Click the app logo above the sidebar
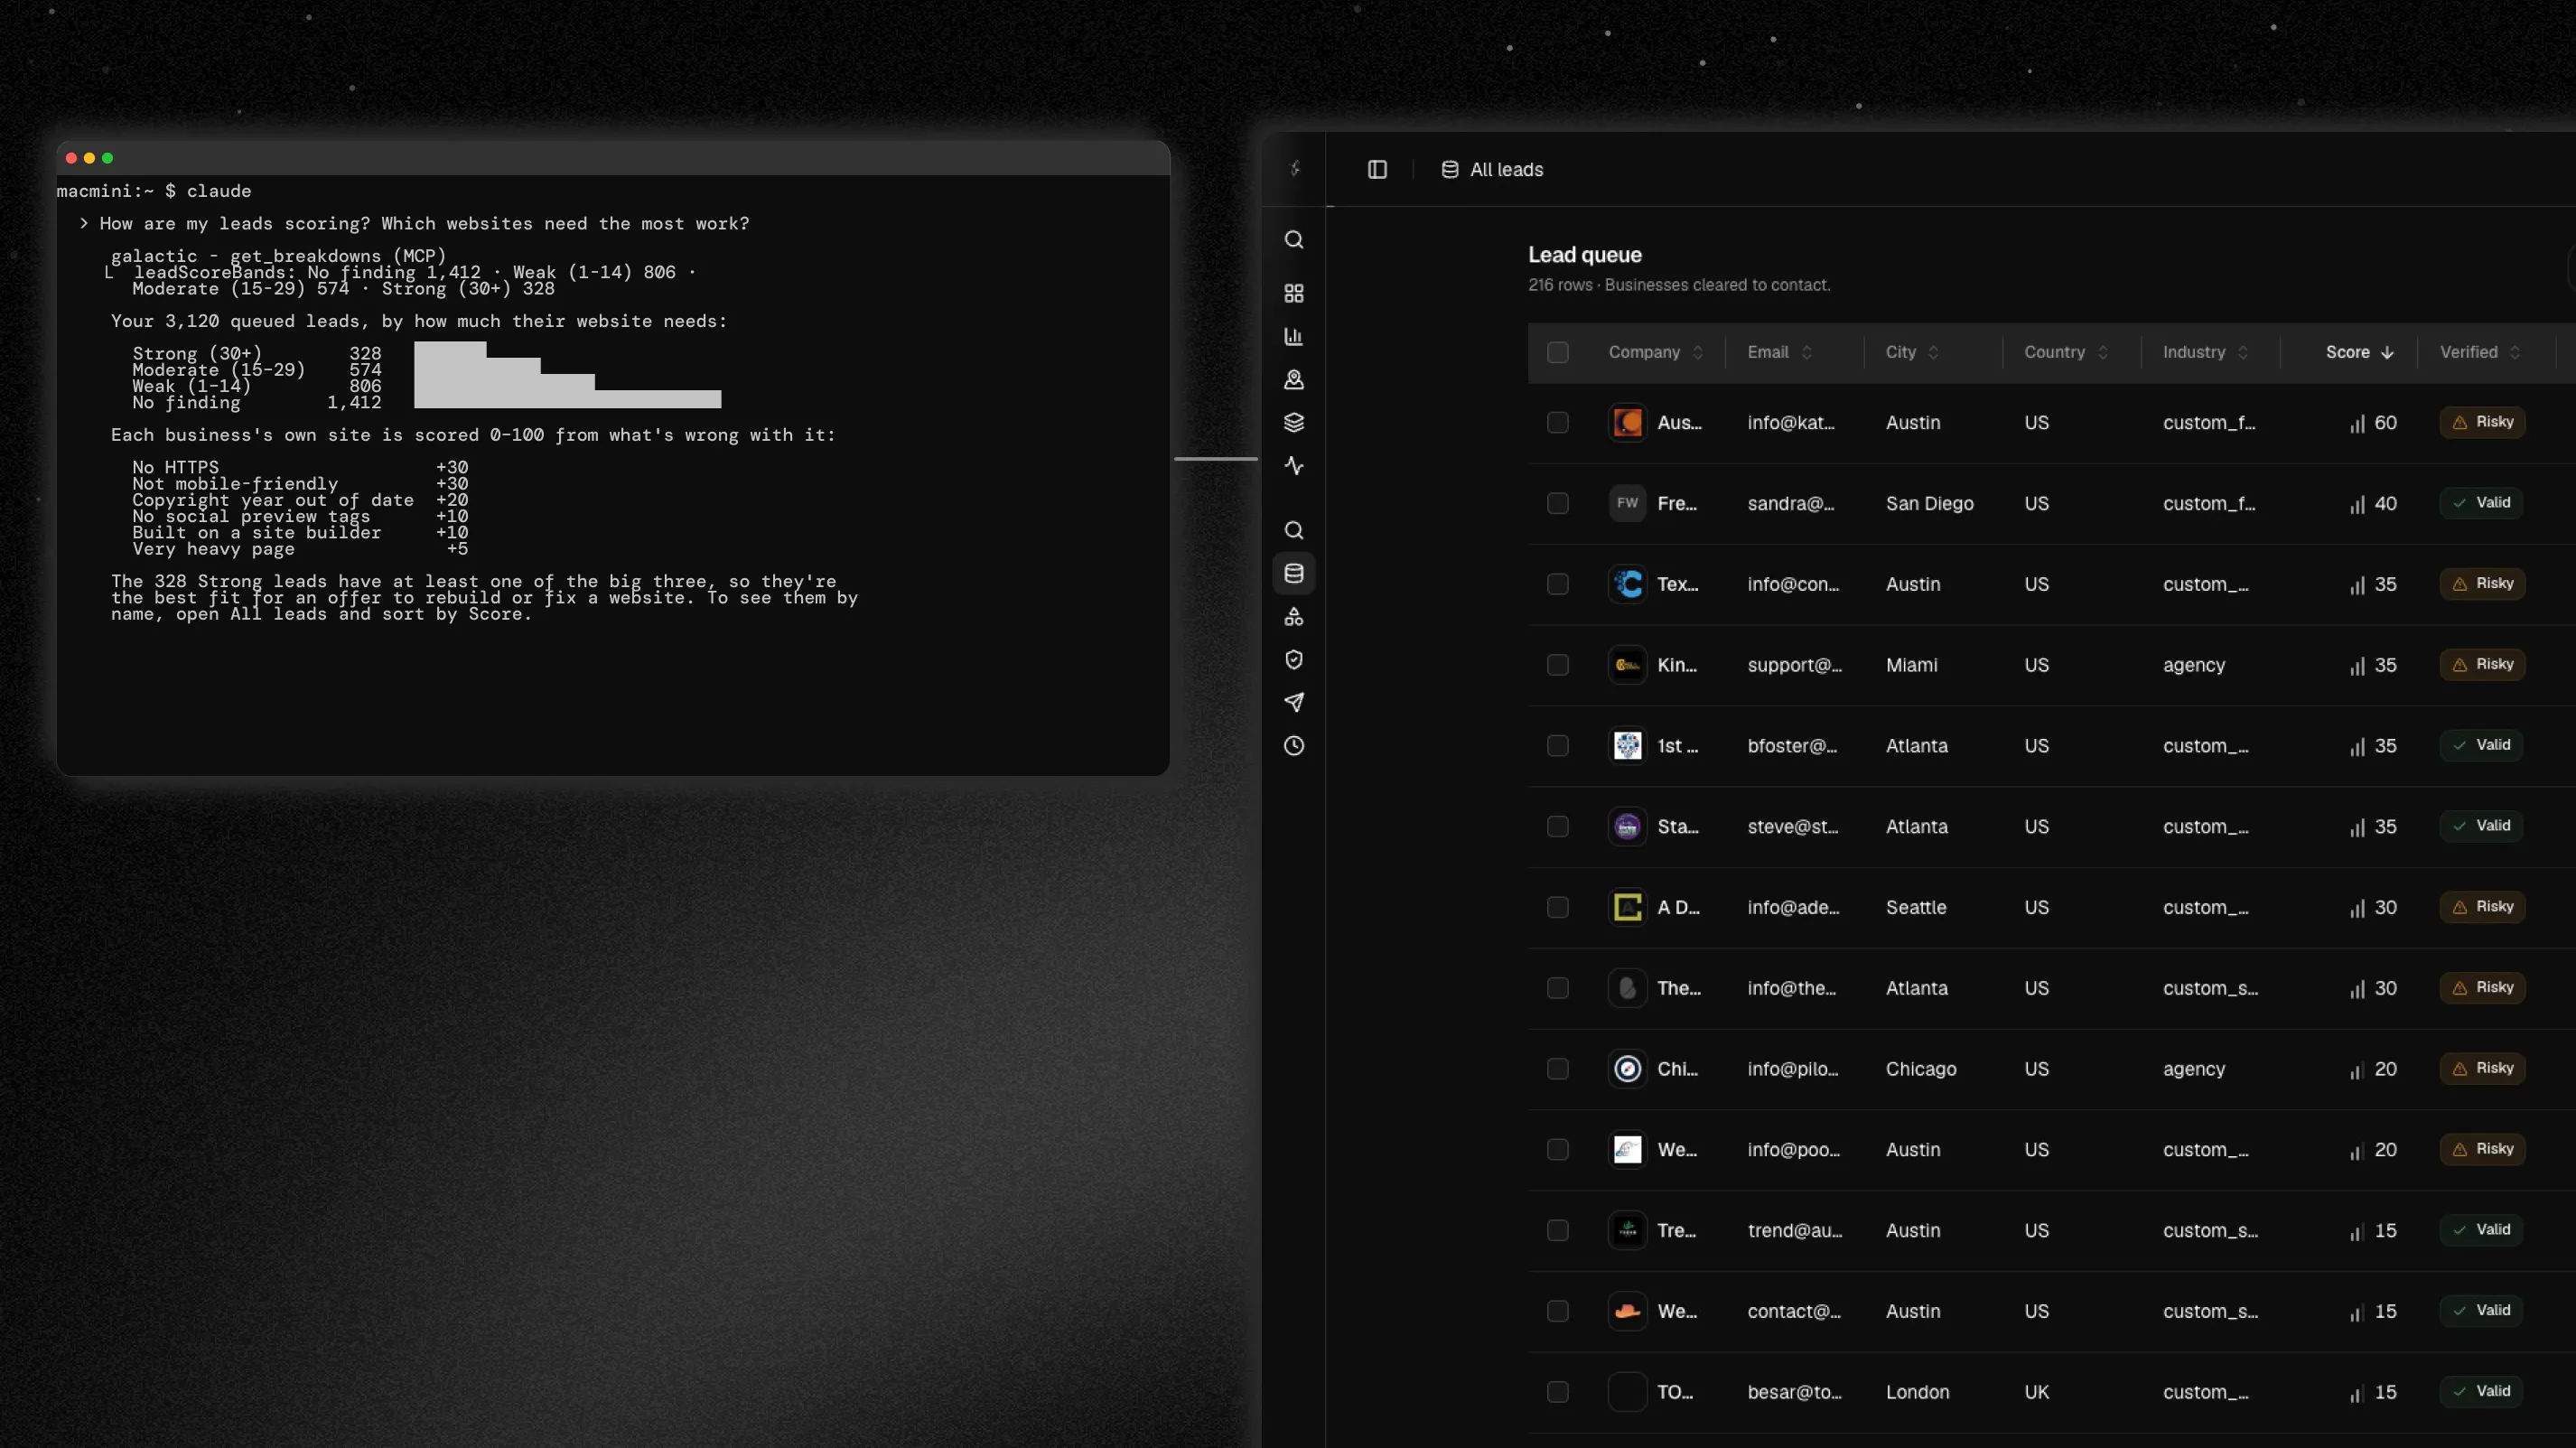Image resolution: width=2576 pixels, height=1448 pixels. click(x=1295, y=168)
